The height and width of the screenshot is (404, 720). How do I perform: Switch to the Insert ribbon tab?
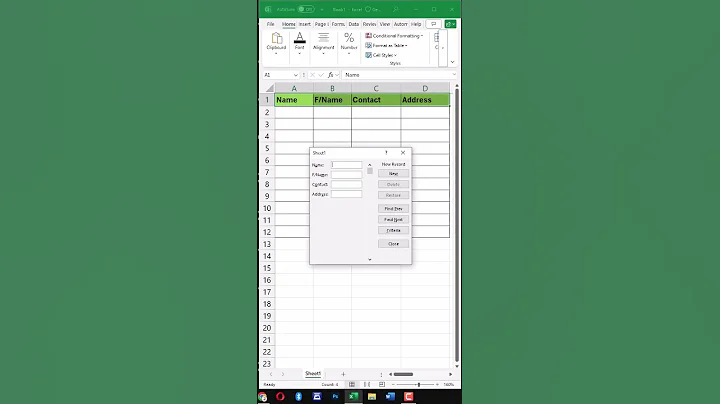[305, 24]
